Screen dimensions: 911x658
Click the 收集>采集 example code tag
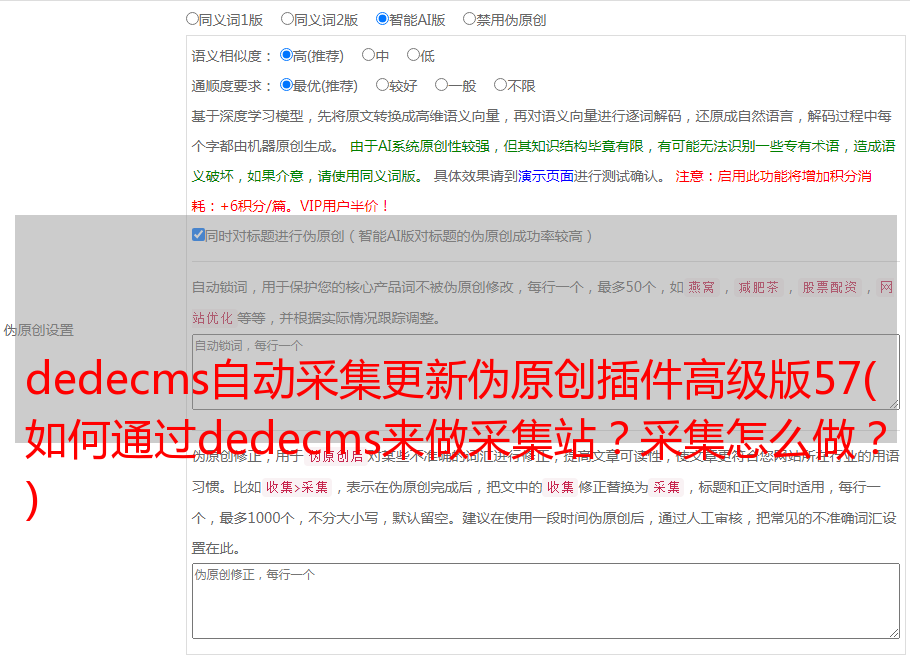297,487
